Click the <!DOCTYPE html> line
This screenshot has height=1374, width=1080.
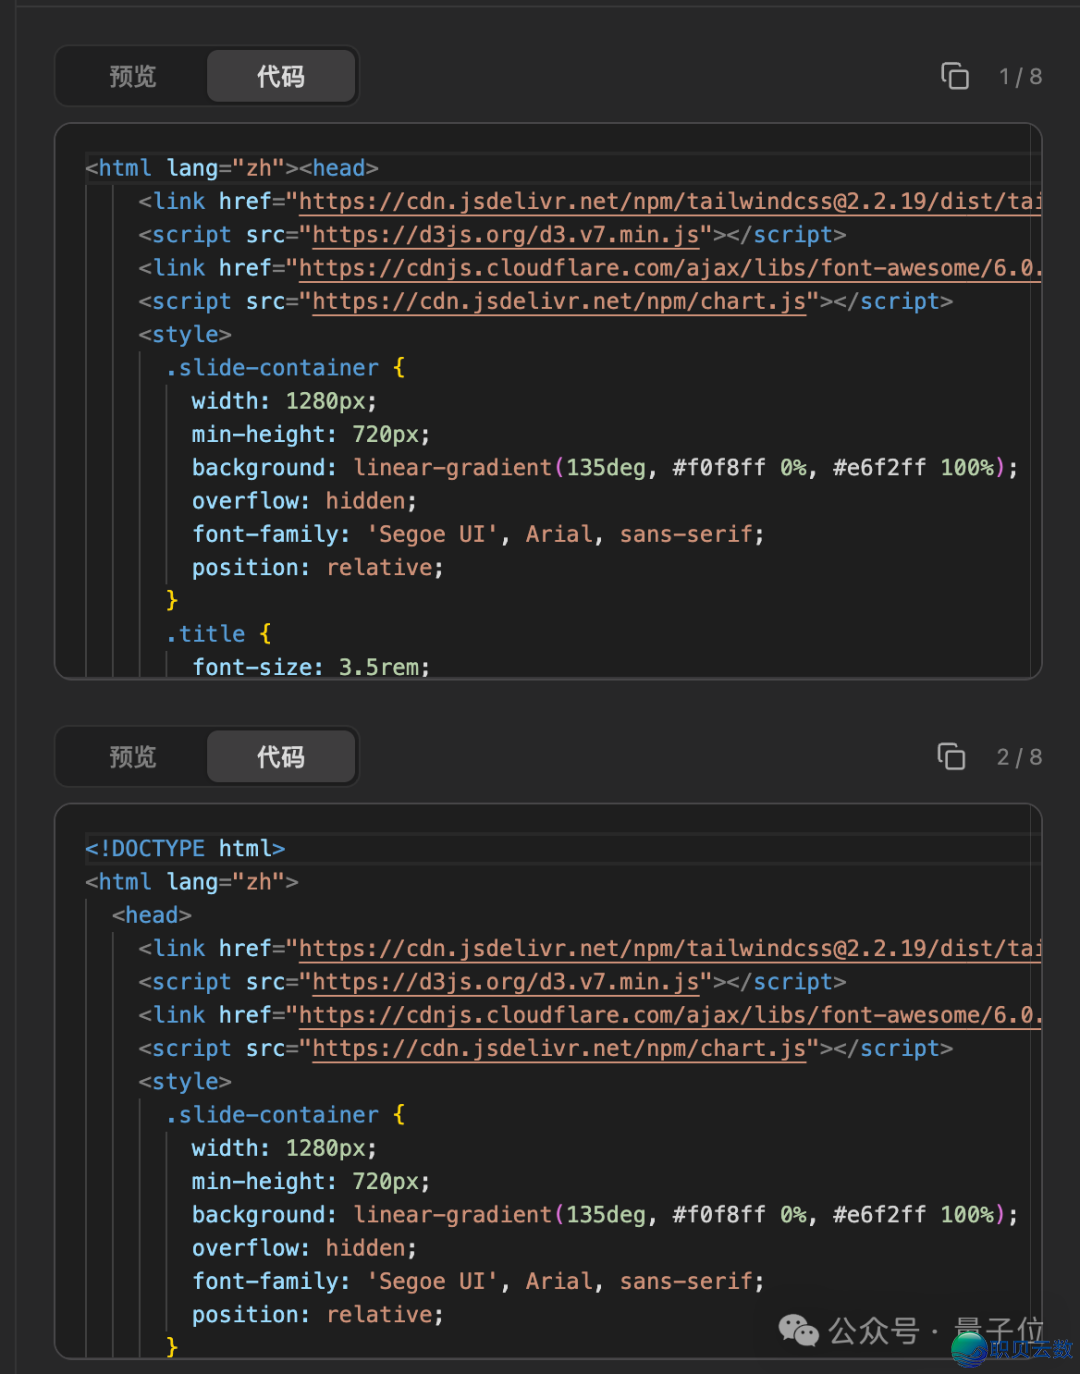click(x=185, y=849)
